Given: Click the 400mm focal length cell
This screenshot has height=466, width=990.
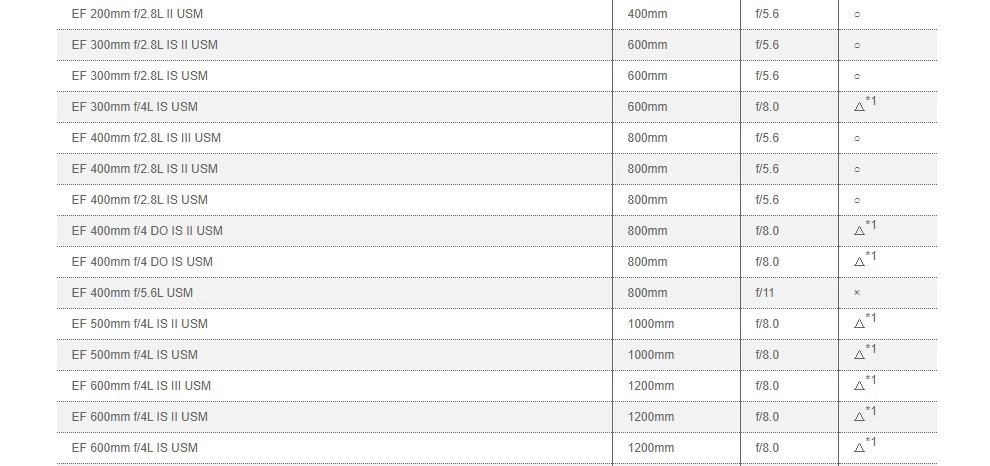Looking at the screenshot, I should [647, 14].
